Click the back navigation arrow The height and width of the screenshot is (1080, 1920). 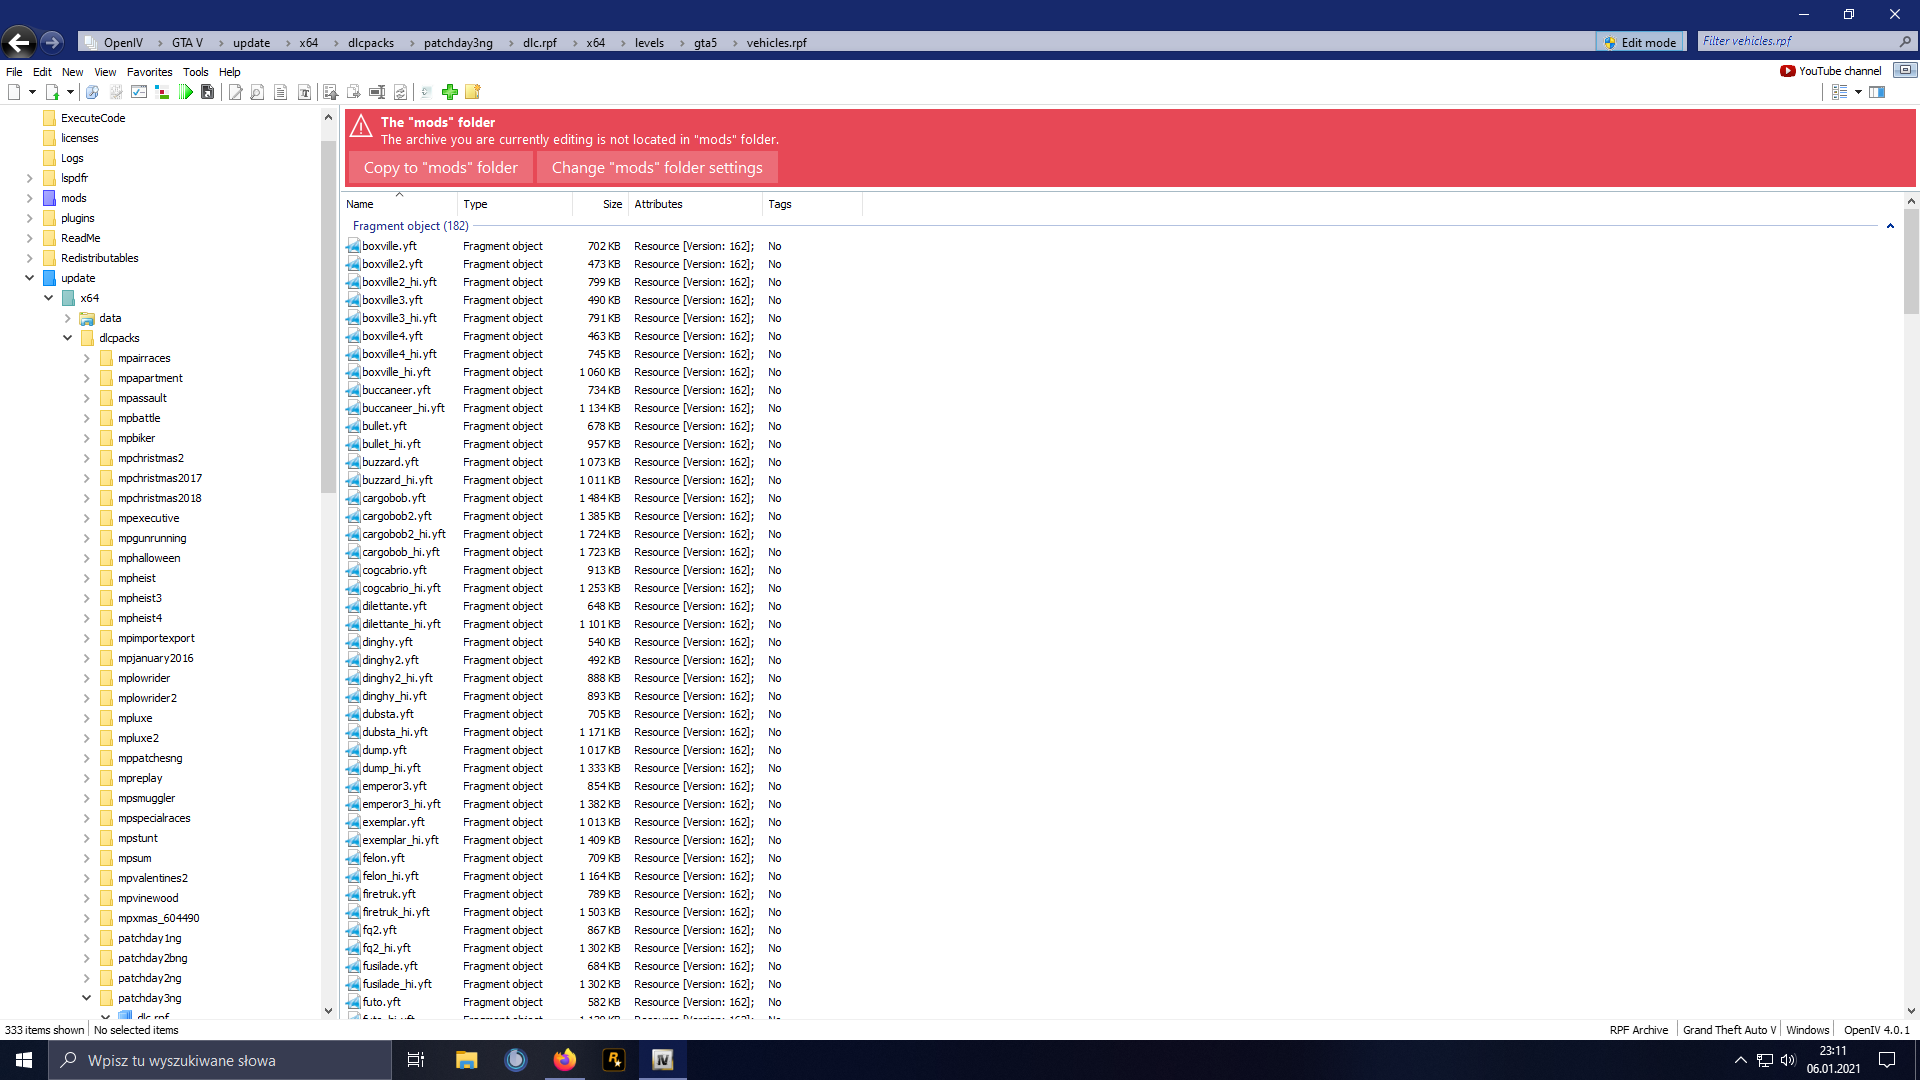18,42
